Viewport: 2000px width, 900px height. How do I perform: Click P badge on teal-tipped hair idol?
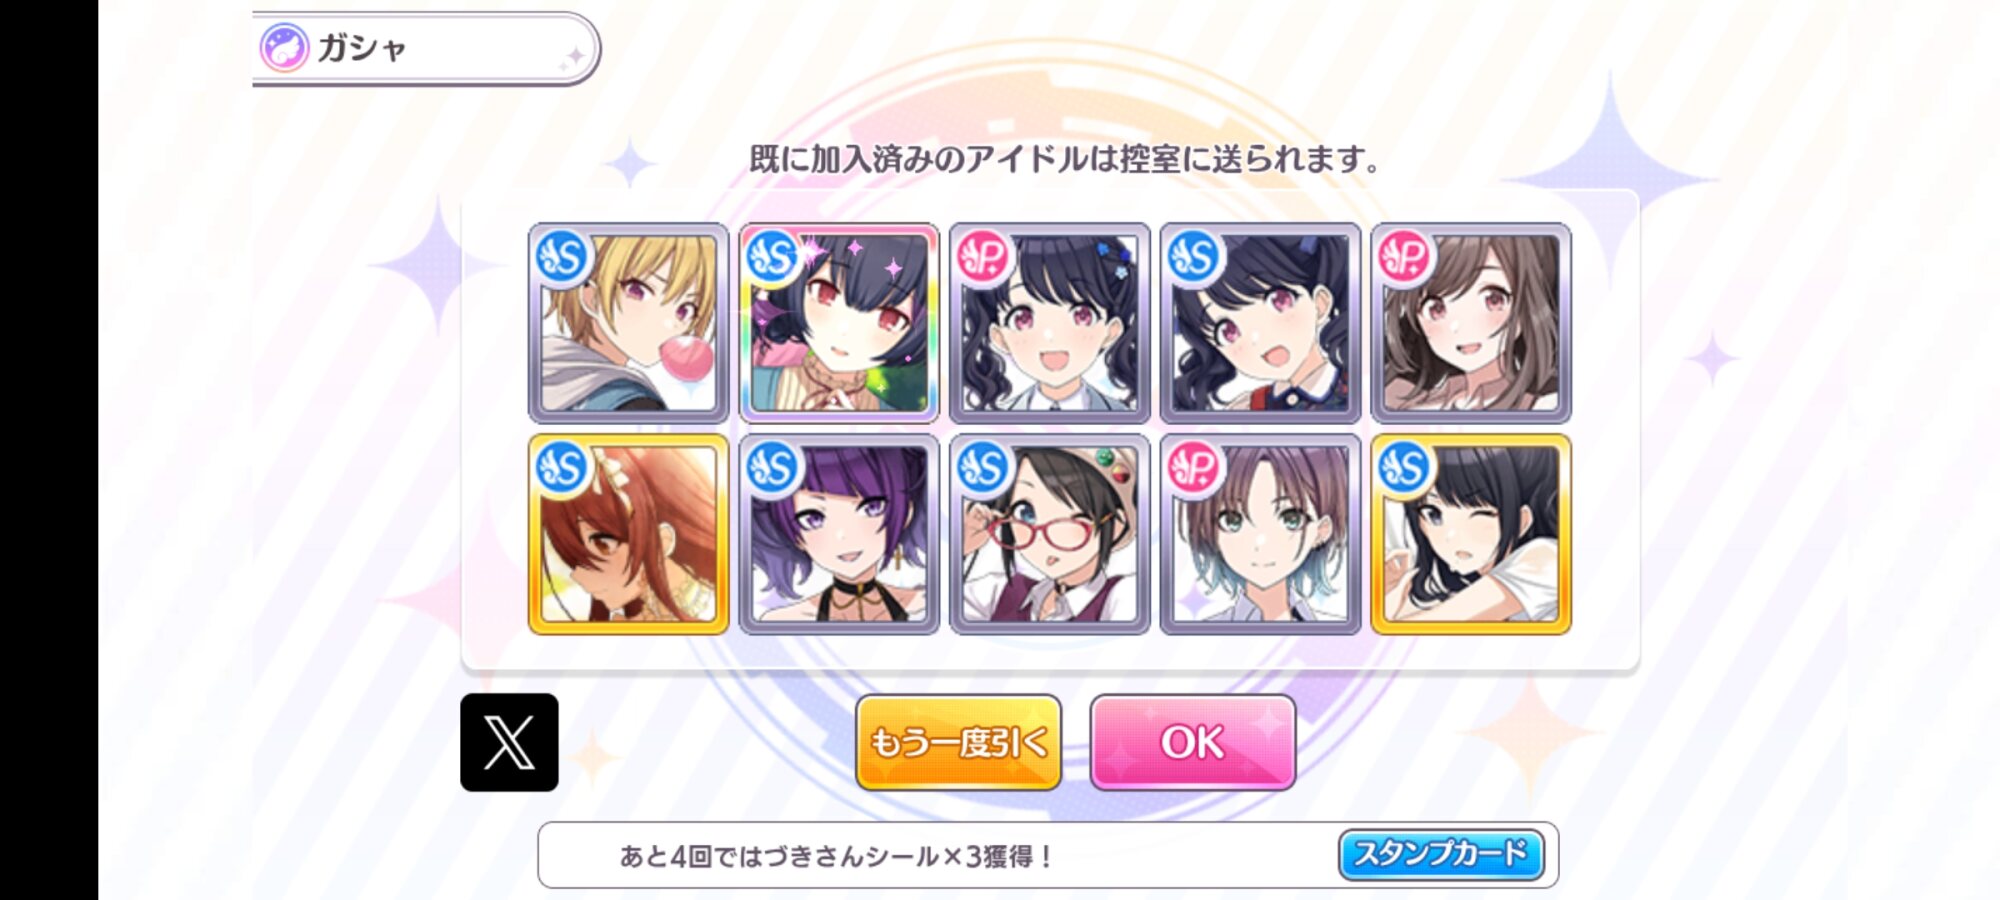coord(1194,468)
